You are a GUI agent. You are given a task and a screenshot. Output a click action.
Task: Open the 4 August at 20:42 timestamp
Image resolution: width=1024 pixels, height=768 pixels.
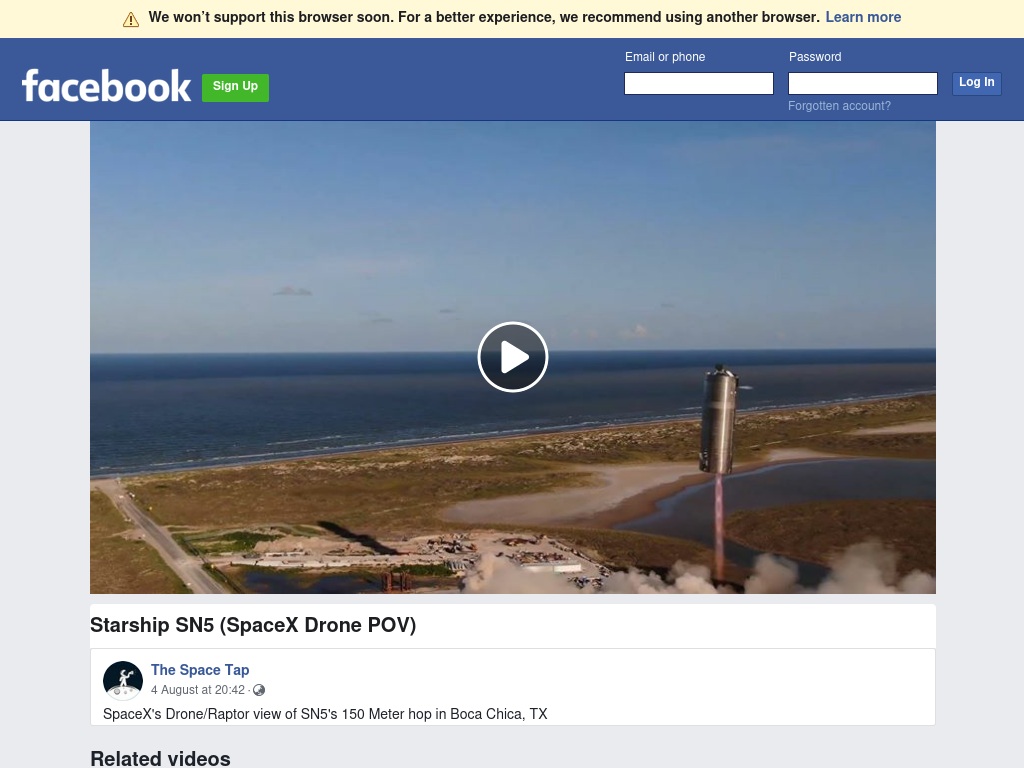click(x=198, y=690)
